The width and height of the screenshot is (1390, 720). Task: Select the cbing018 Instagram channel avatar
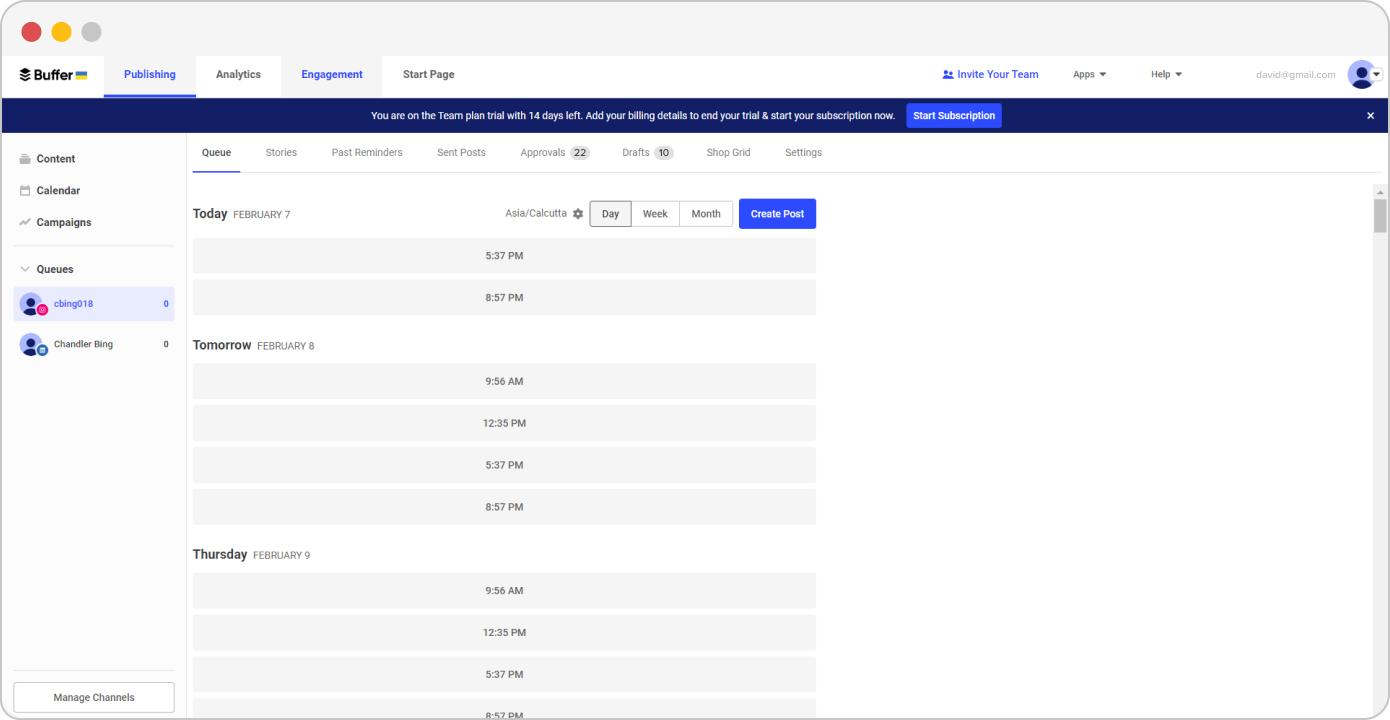(x=32, y=304)
